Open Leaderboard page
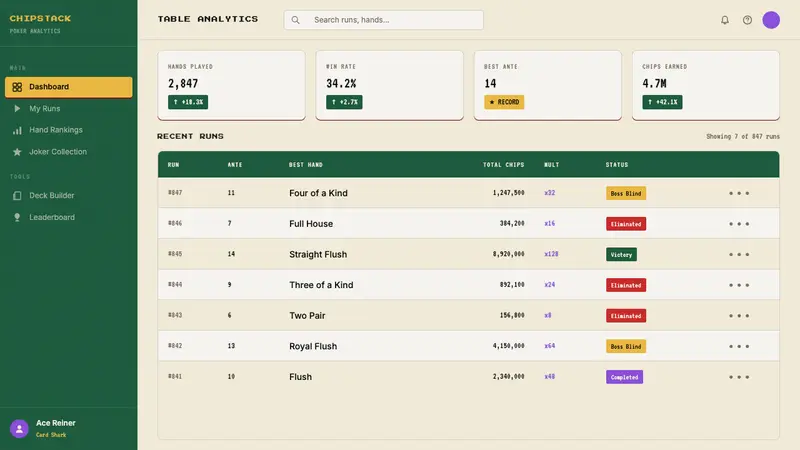Image resolution: width=800 pixels, height=450 pixels. click(68, 217)
